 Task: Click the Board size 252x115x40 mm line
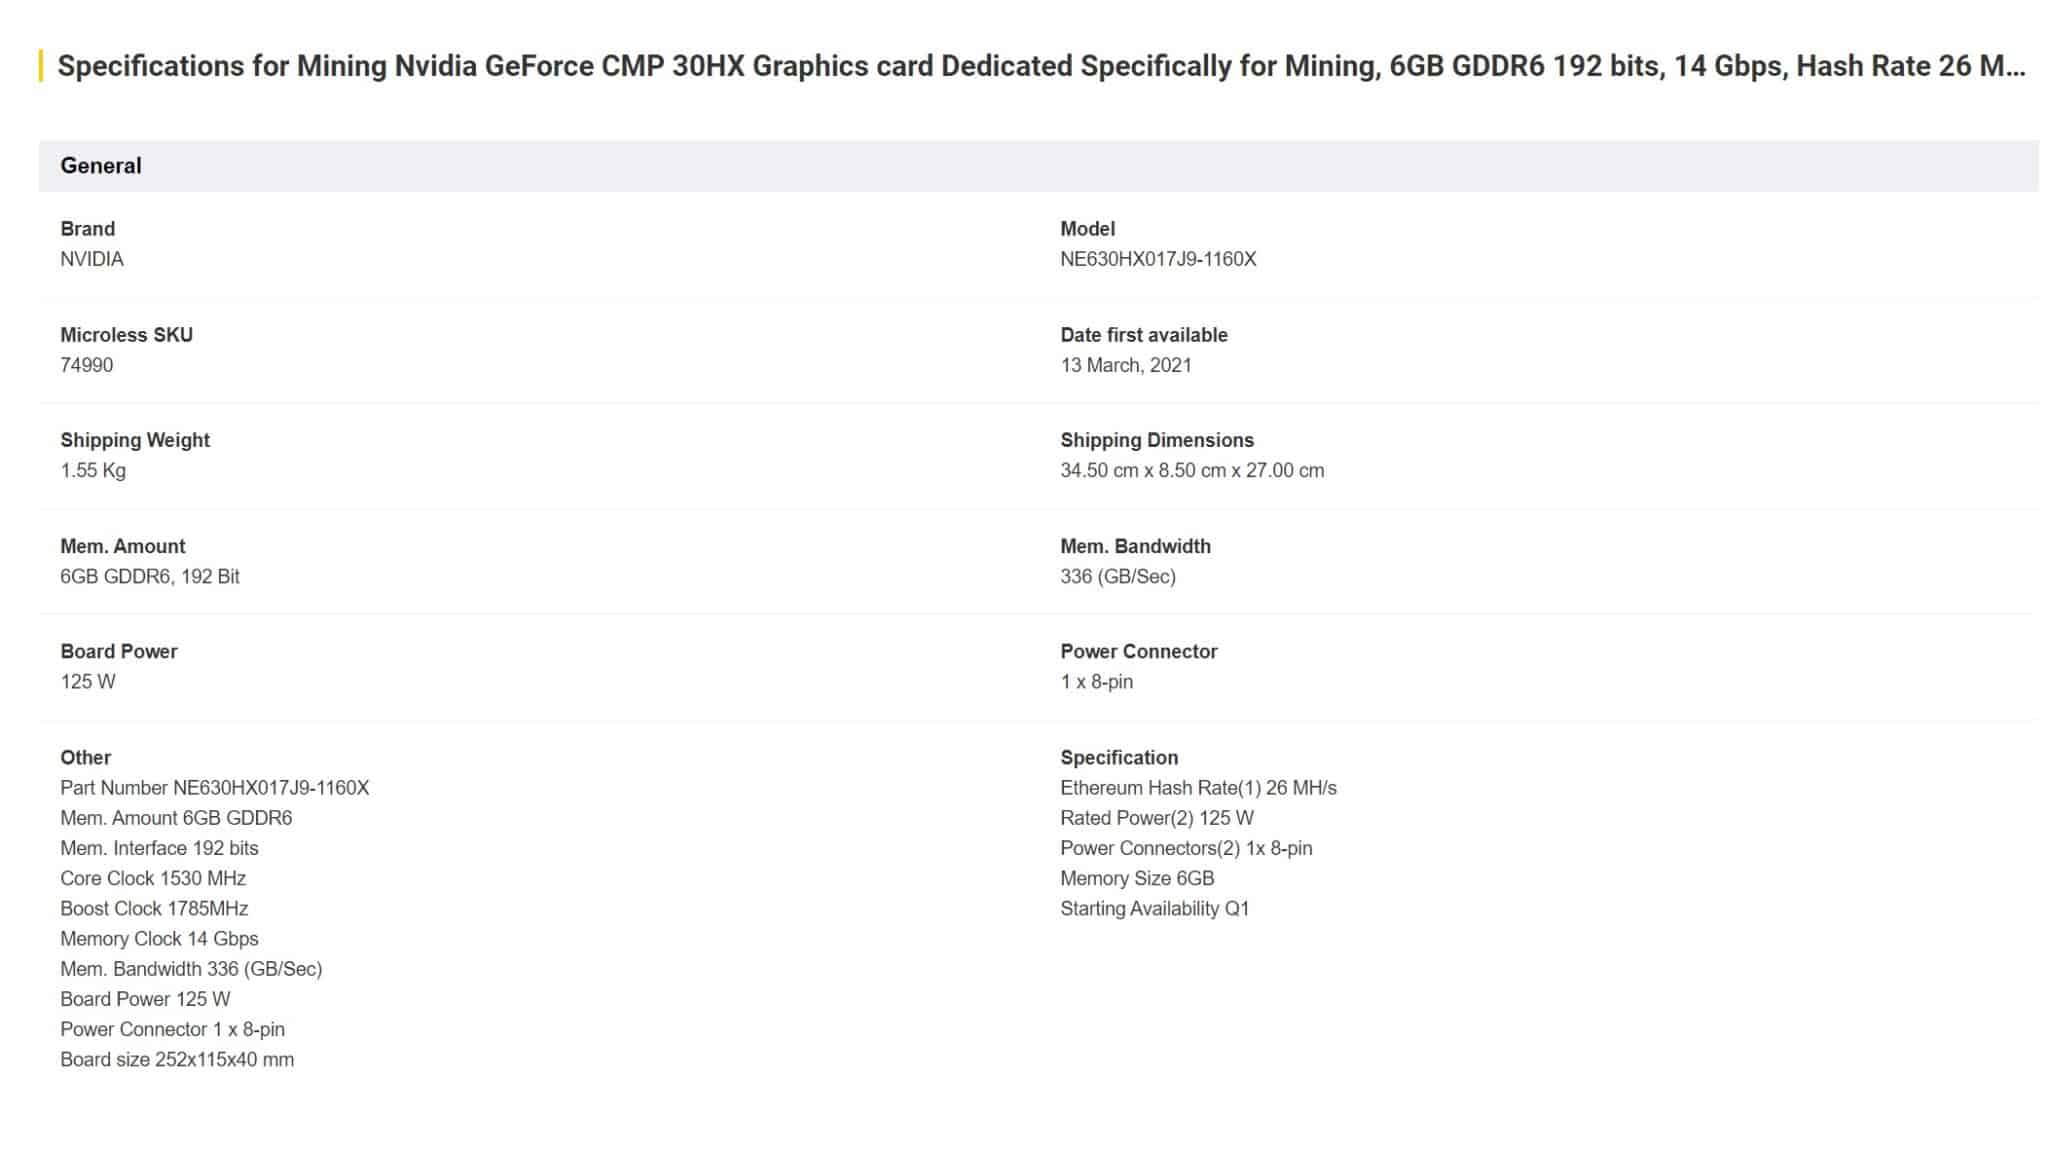click(177, 1059)
